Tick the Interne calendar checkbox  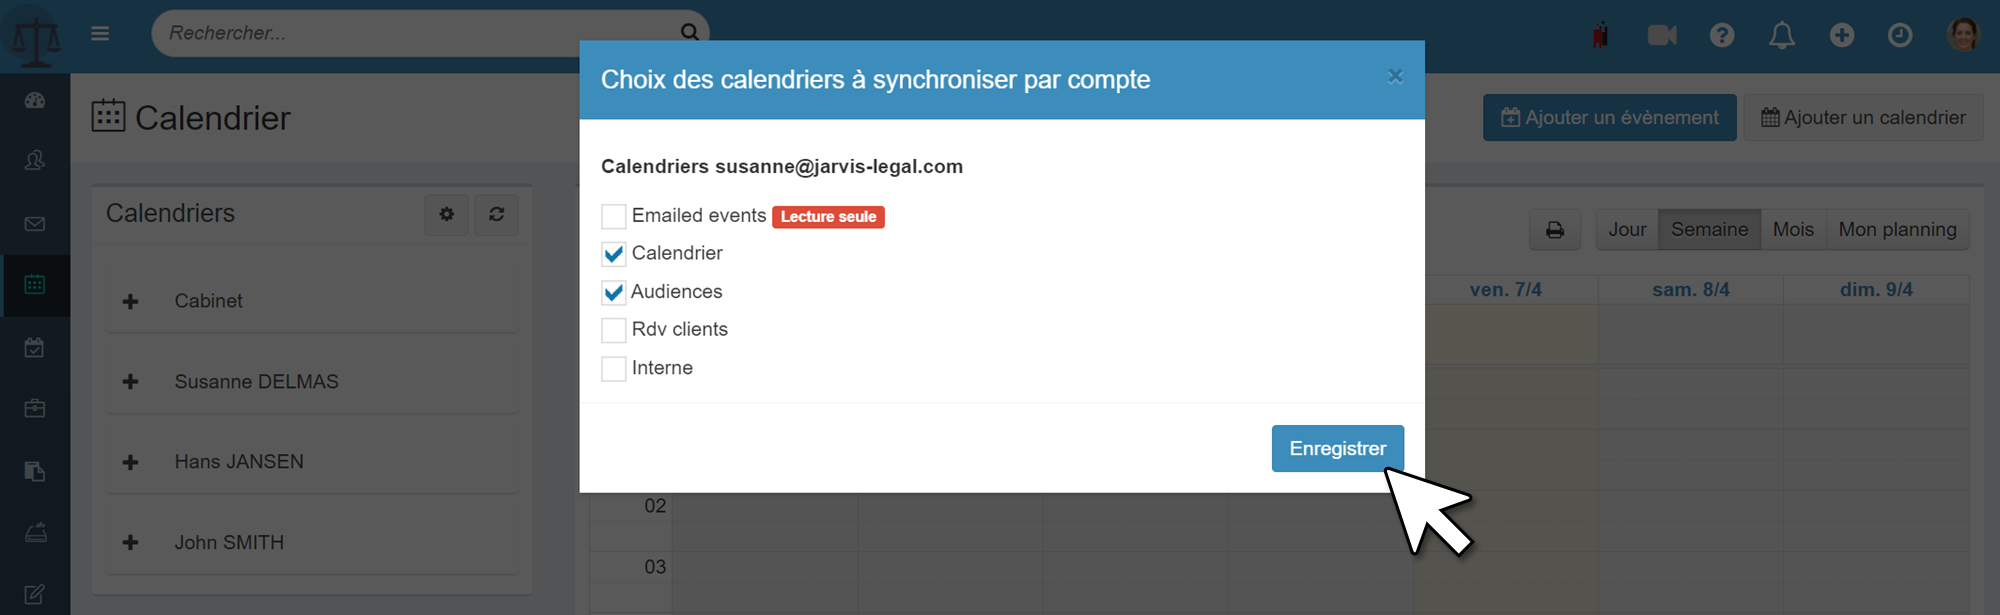tap(614, 368)
